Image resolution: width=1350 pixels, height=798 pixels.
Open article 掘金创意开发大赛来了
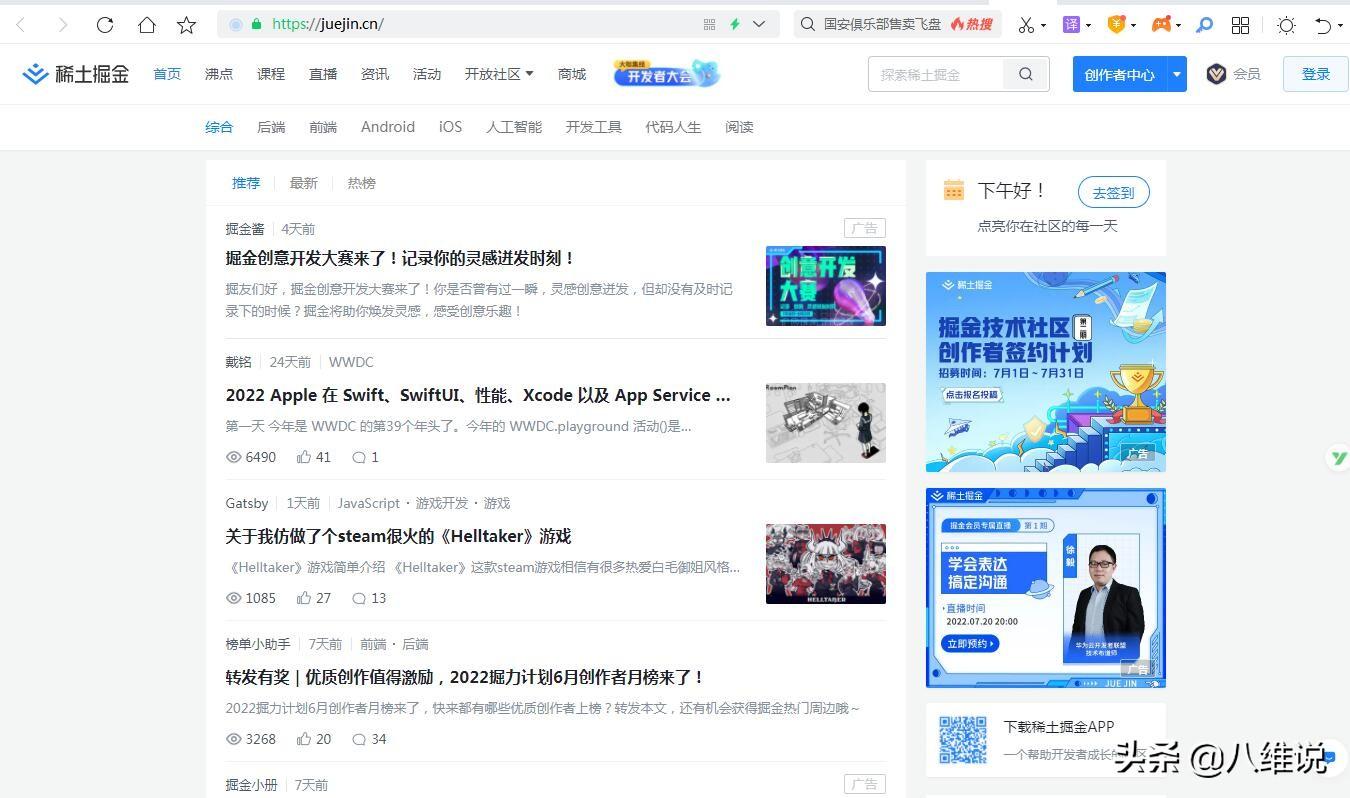click(400, 258)
